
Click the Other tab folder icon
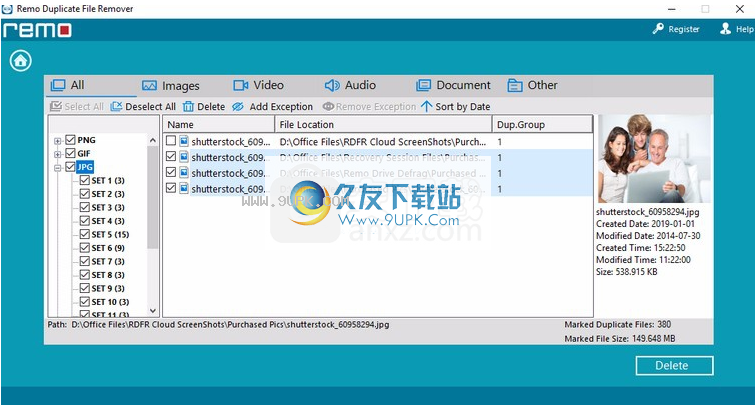point(515,85)
